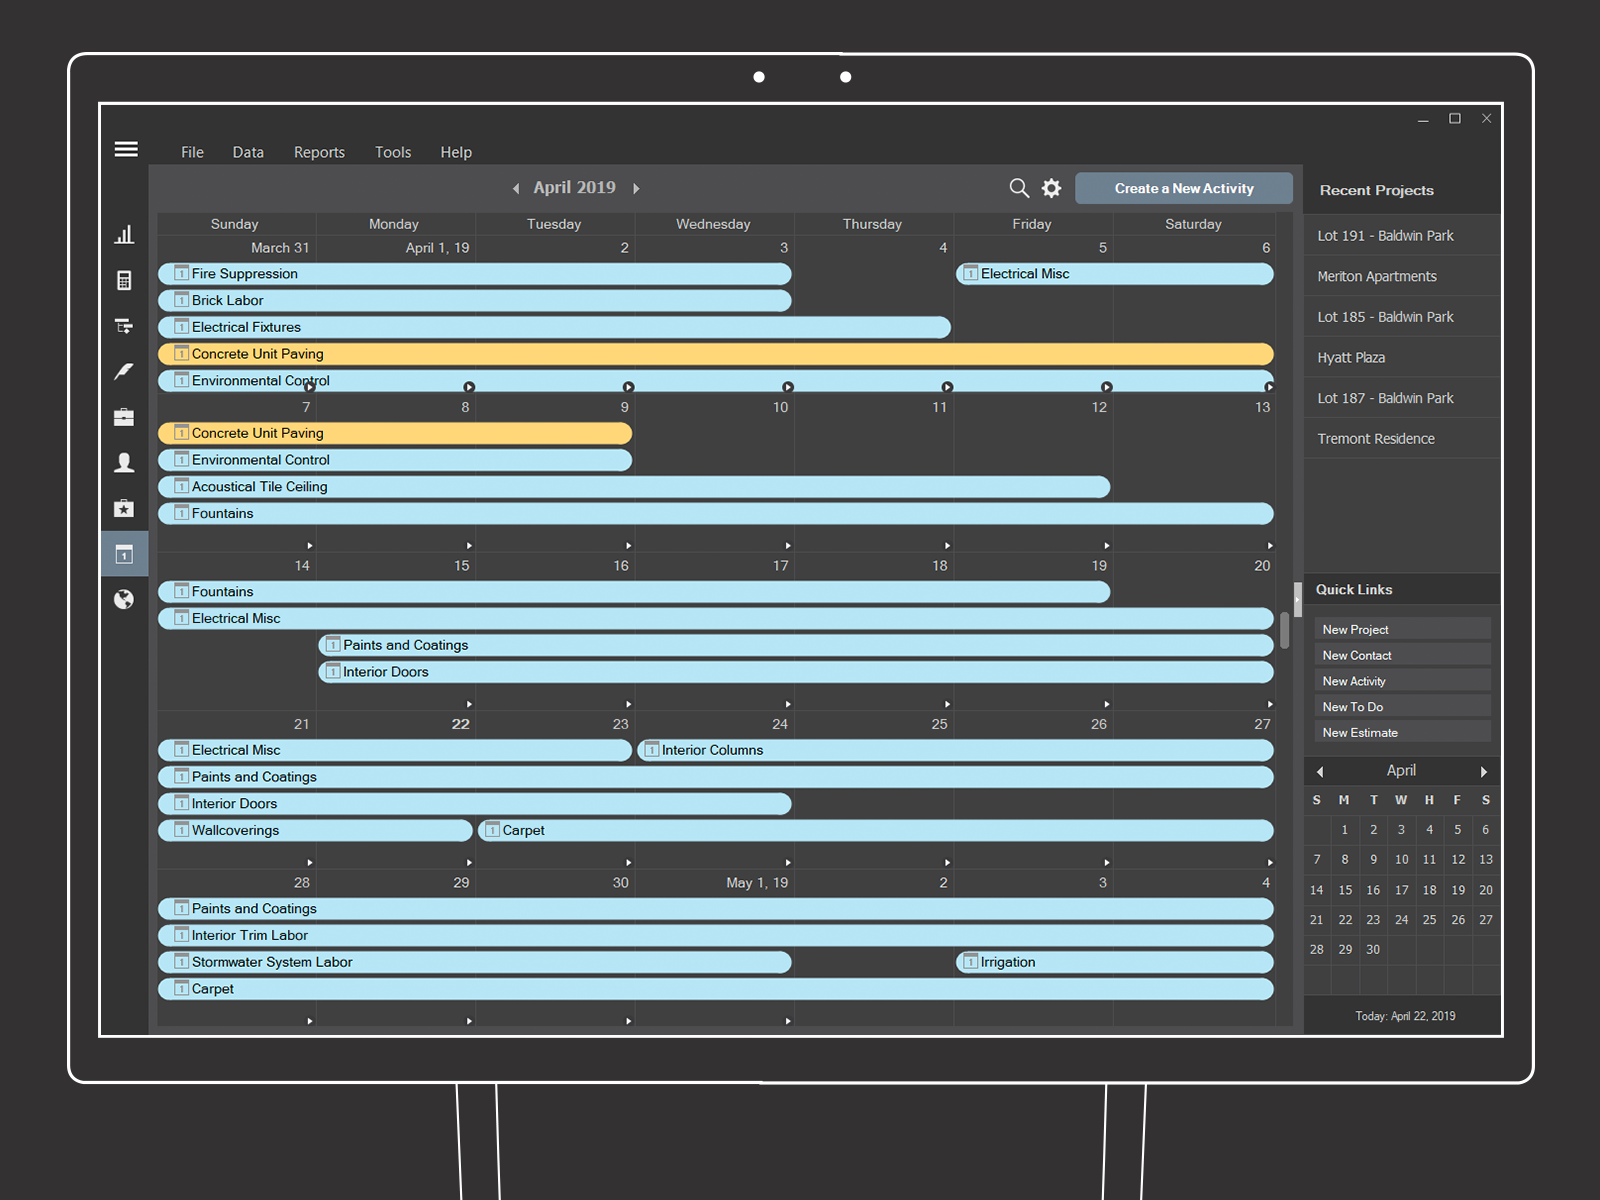Open Hyatt Plaza recent project
Image resolution: width=1600 pixels, height=1200 pixels.
[1402, 357]
